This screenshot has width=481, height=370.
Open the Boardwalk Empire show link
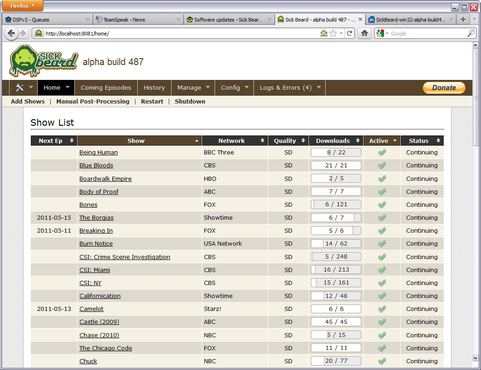[x=105, y=179]
